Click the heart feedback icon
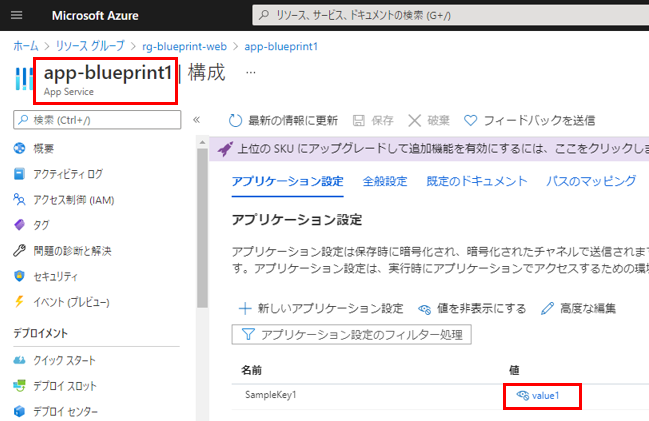Screen dimensions: 649x421 point(470,120)
